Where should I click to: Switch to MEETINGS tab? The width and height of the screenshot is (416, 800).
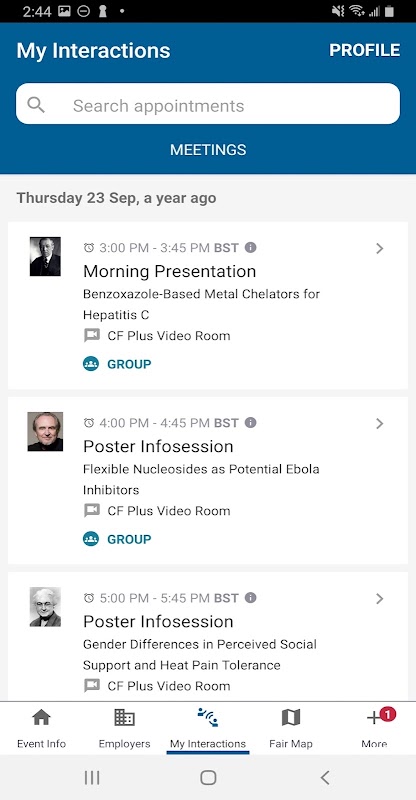coord(208,149)
